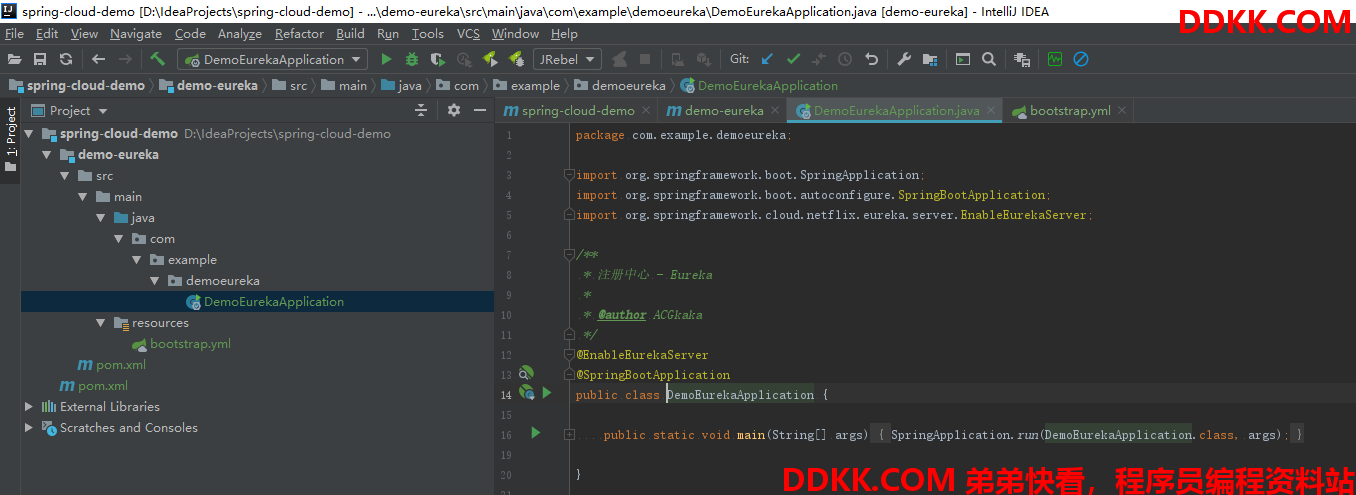Click the stacked-server toolbar icon left of green monitor
This screenshot has width=1356, height=495.
point(1022,60)
